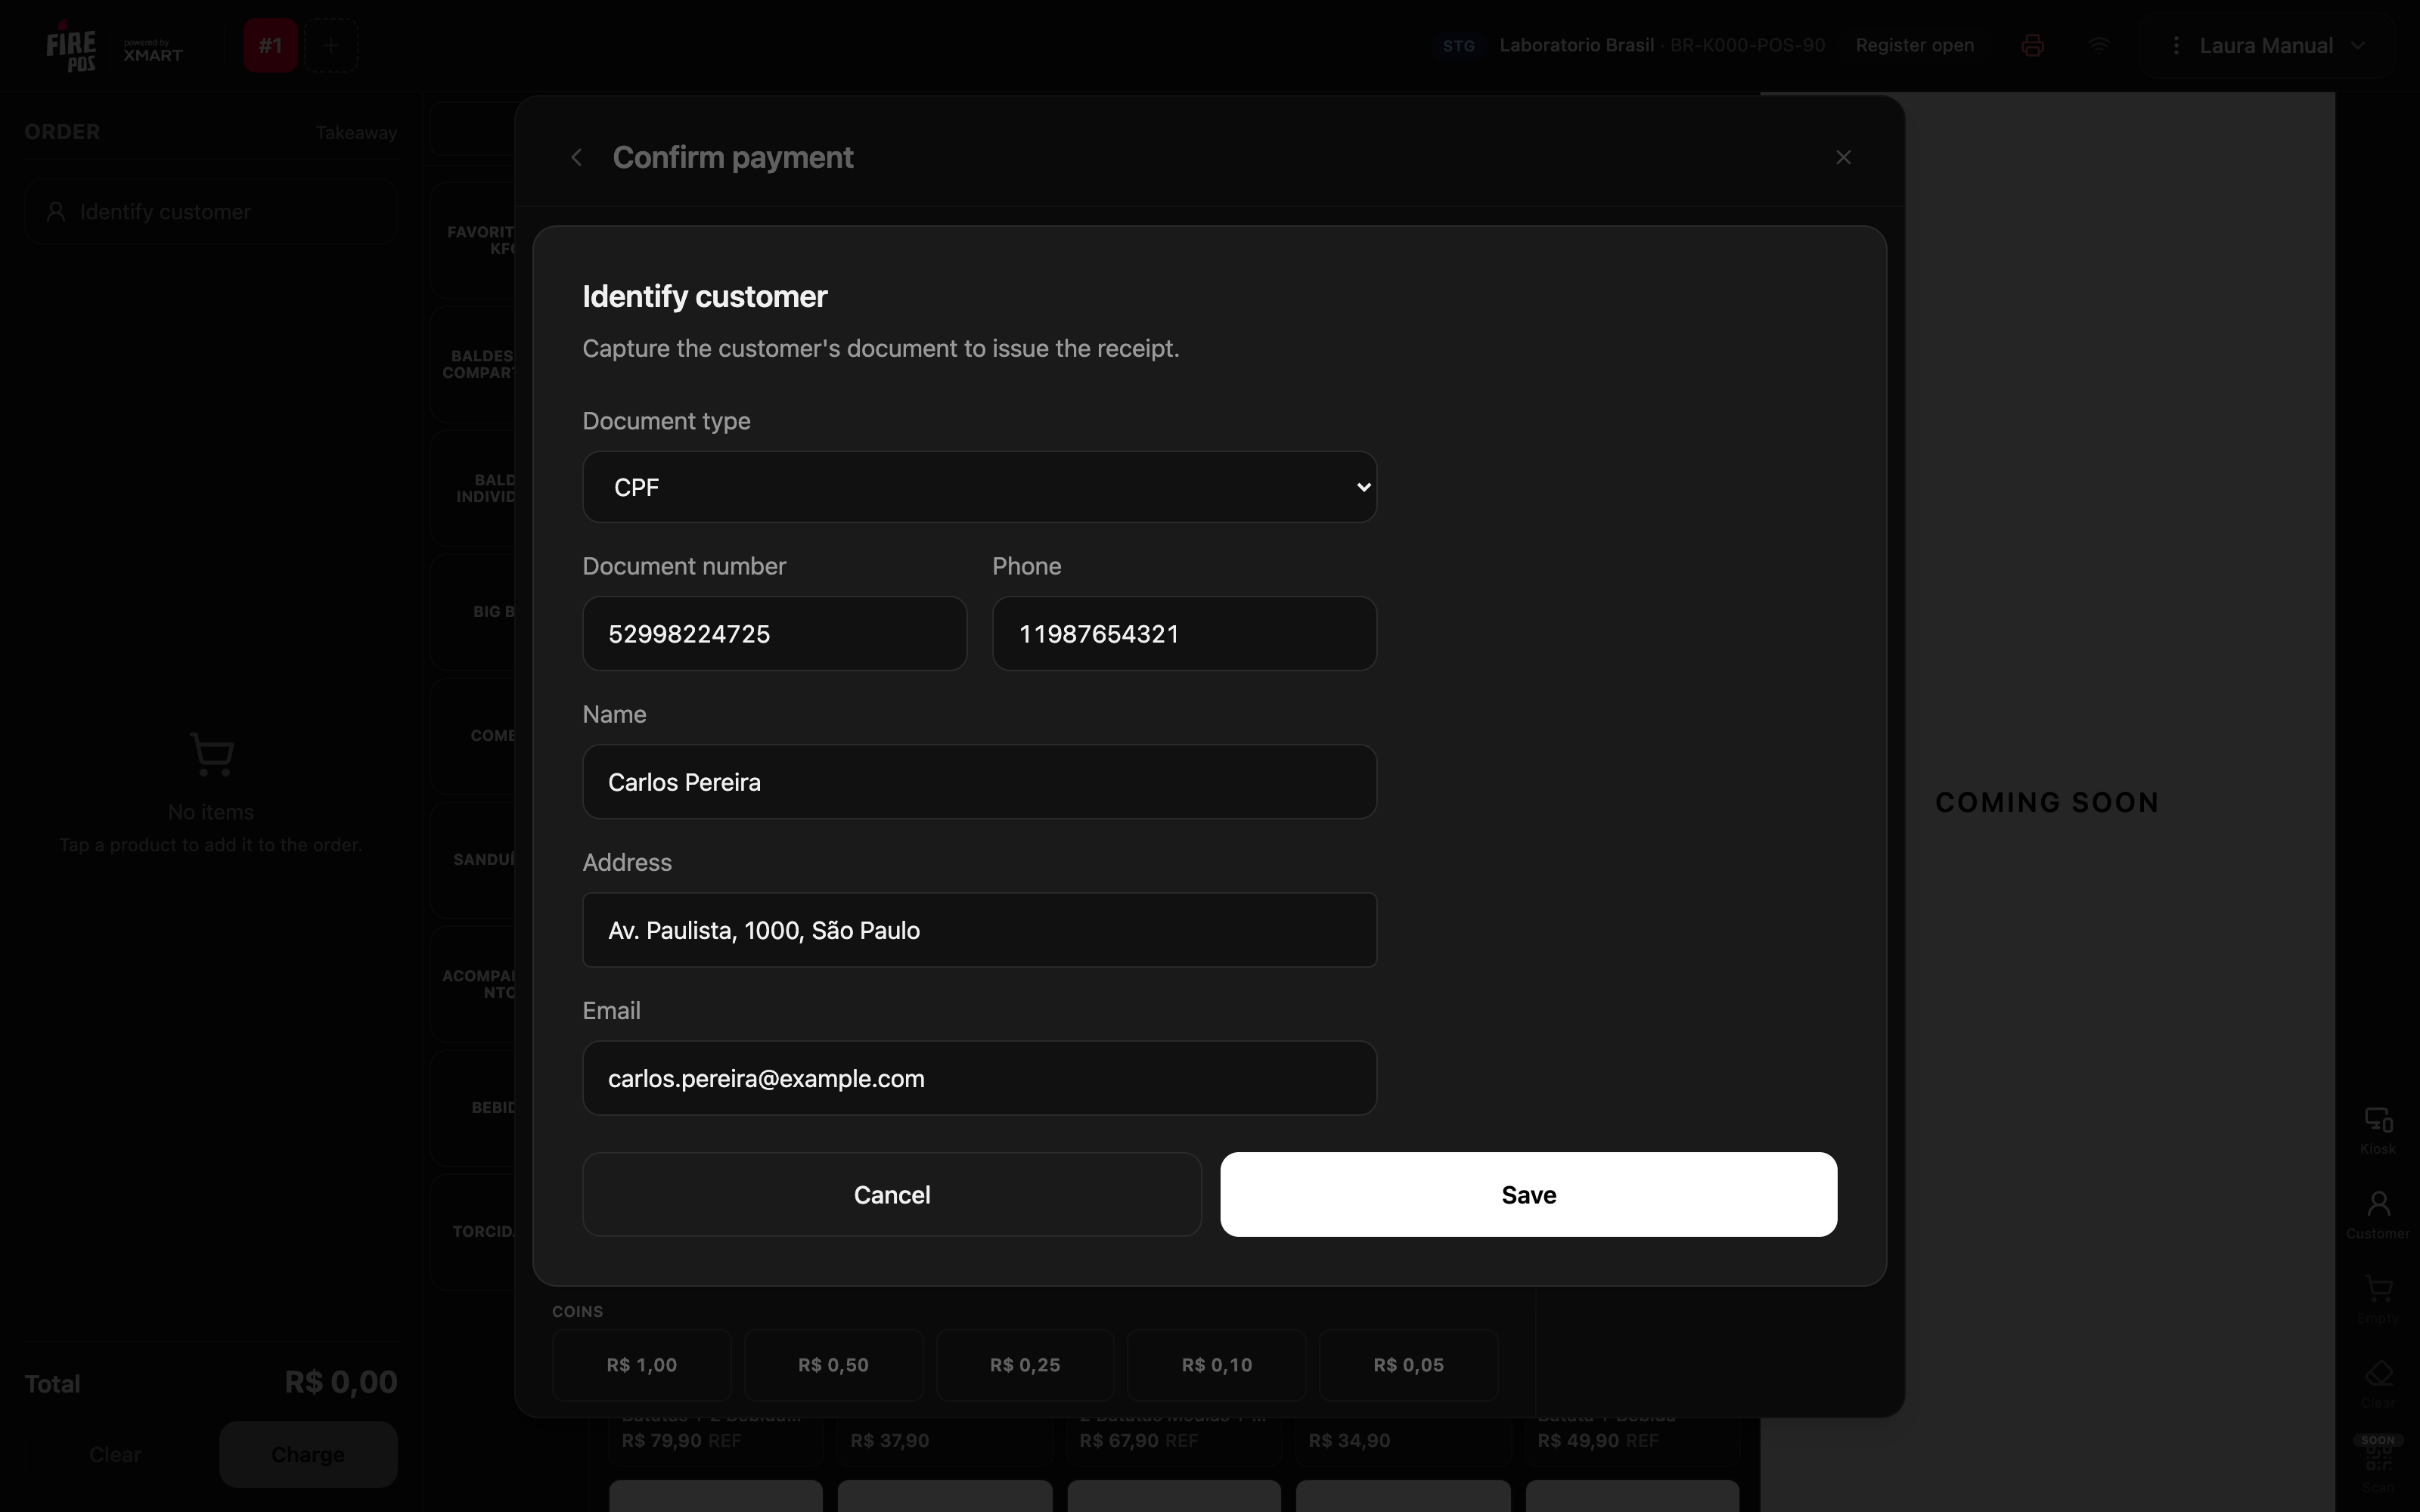
Task: Open the Customer sidebar icon
Action: pyautogui.click(x=2378, y=1215)
